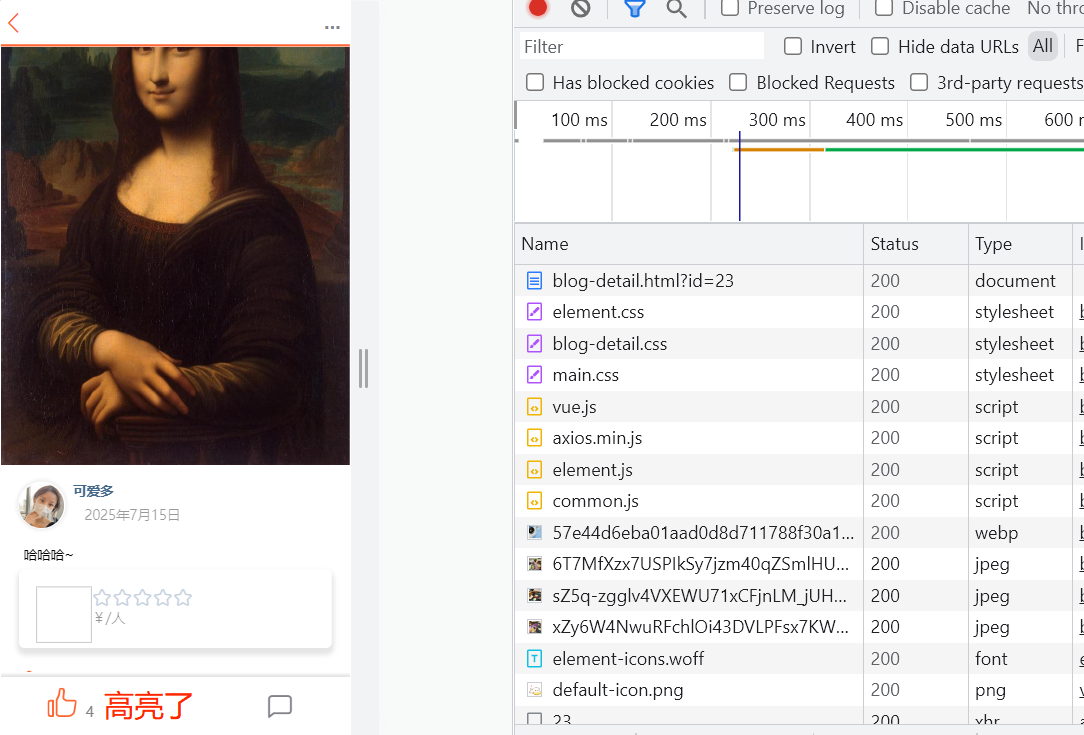Sort by the Name column header

click(x=689, y=244)
